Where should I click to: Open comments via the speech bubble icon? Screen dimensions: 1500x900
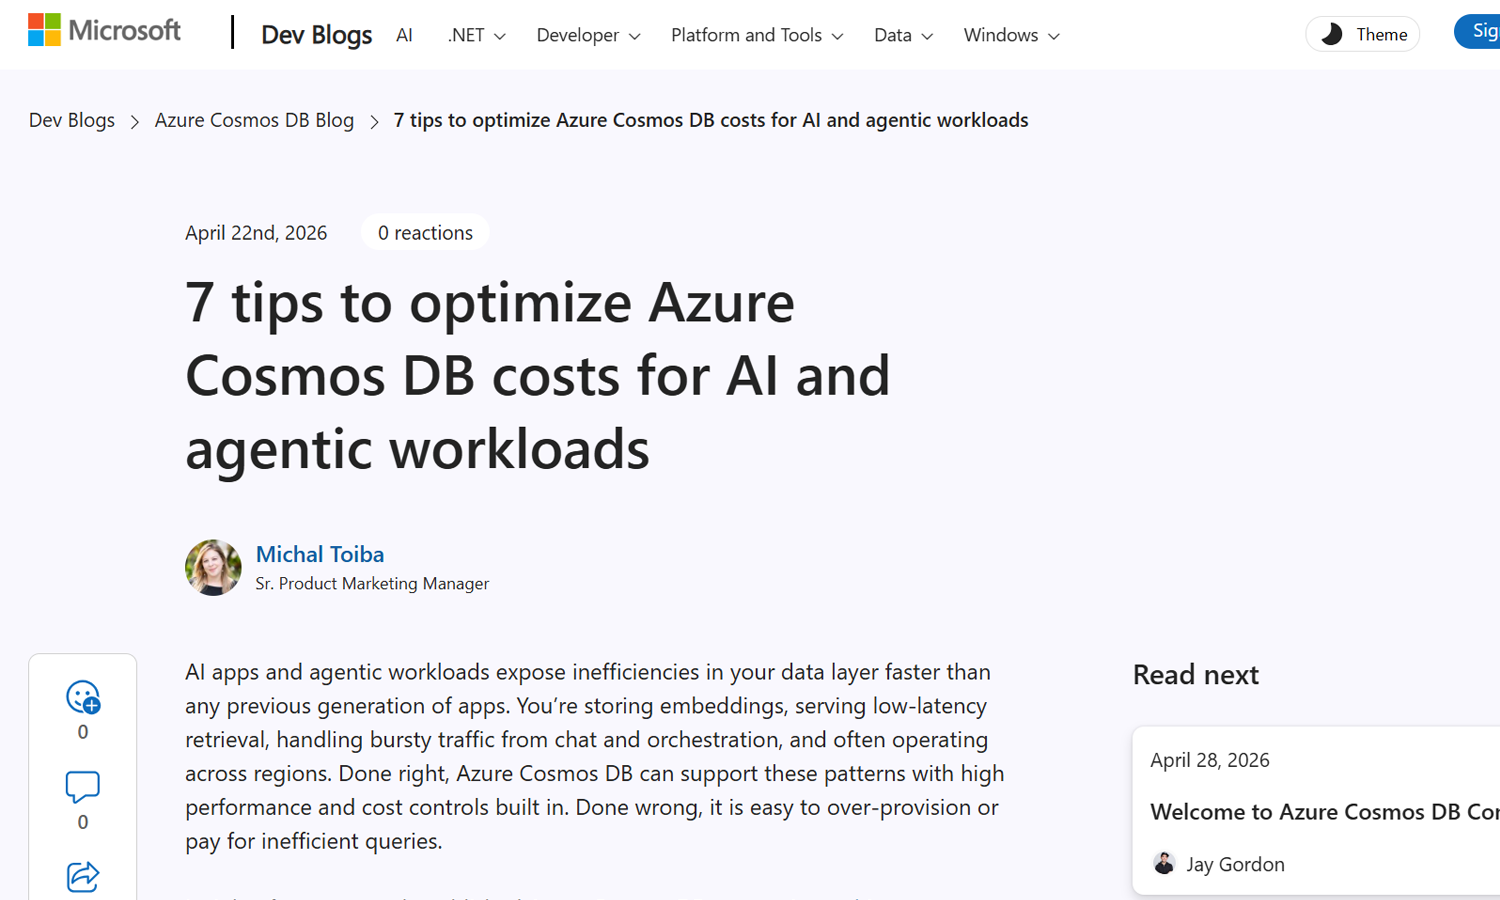[x=83, y=787]
